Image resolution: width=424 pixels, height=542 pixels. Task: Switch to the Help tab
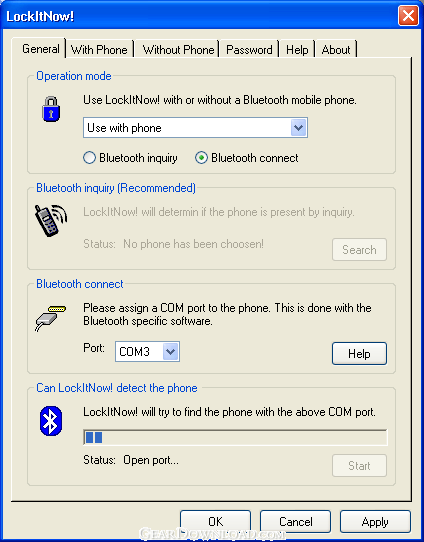[297, 50]
